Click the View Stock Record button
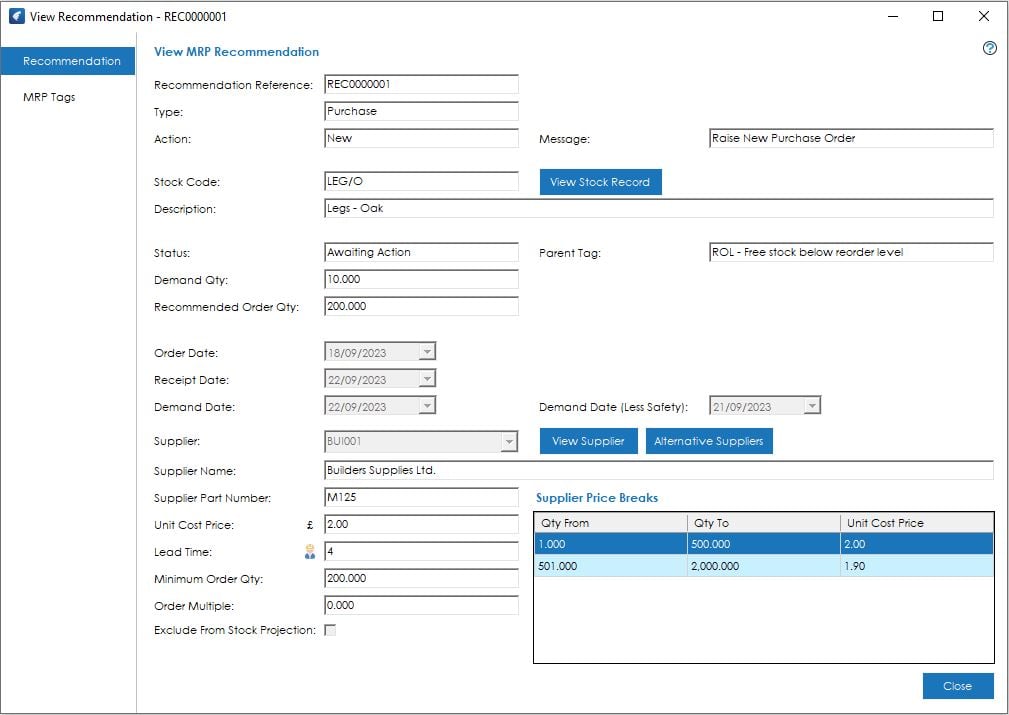 click(x=599, y=182)
